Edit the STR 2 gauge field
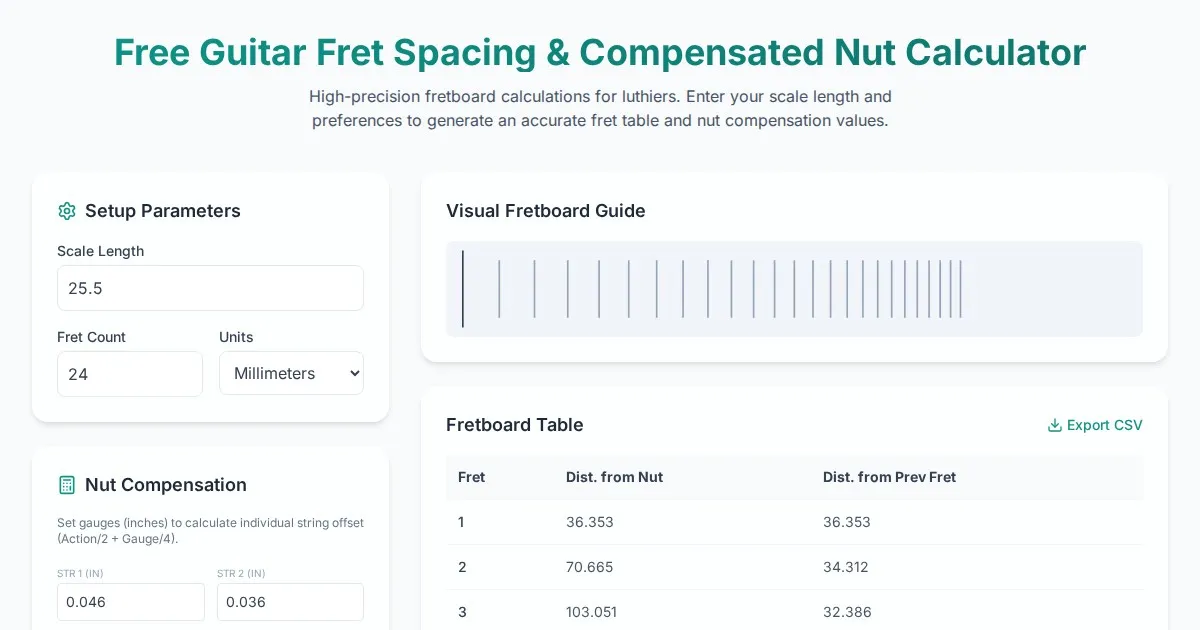Image resolution: width=1200 pixels, height=630 pixels. click(290, 602)
